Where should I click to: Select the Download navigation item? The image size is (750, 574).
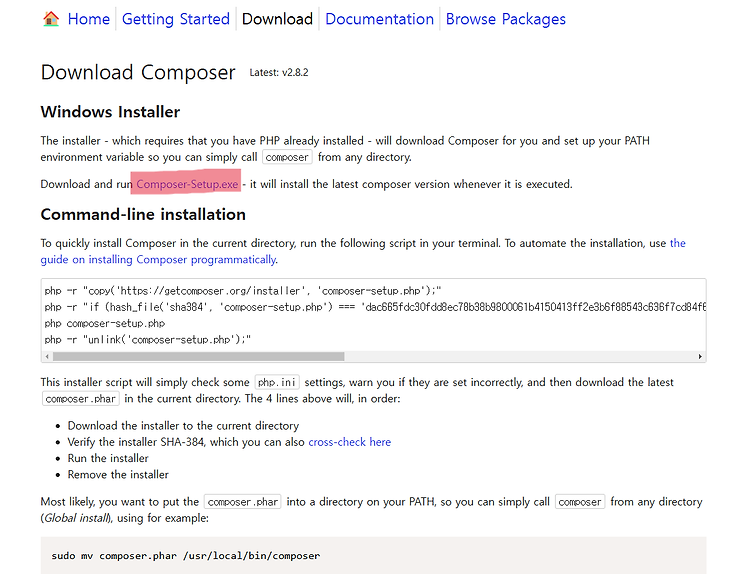coord(277,19)
